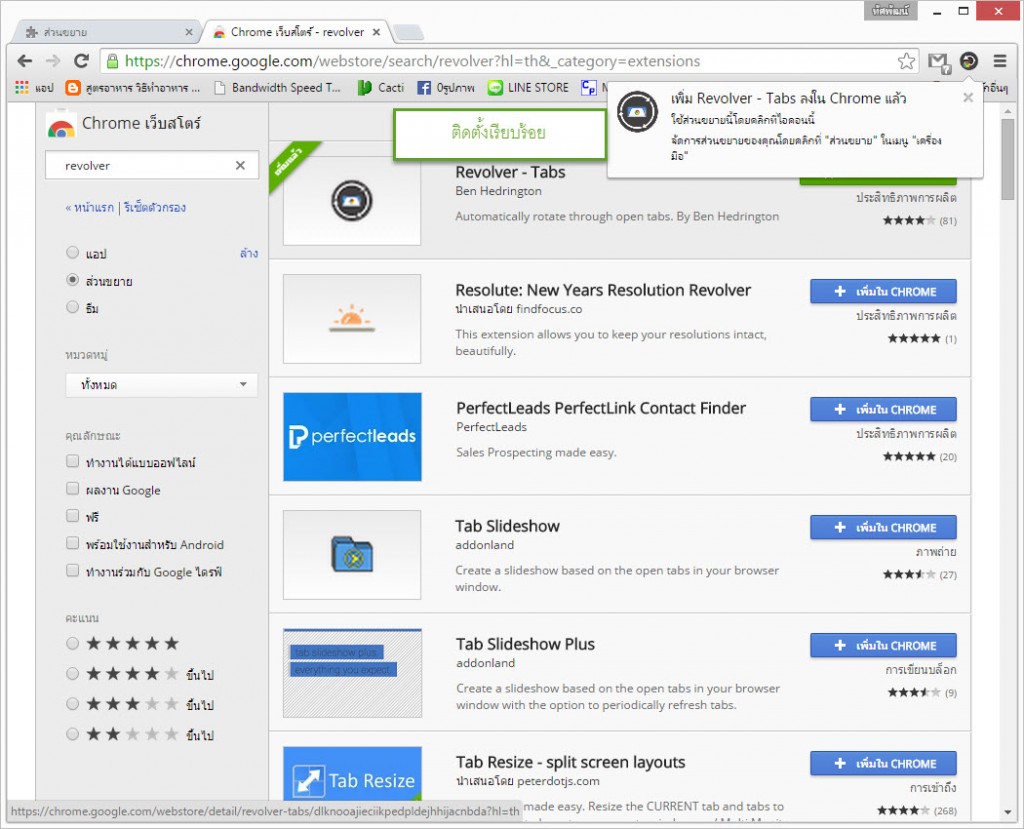This screenshot has width=1024, height=829.
Task: Reload the page with the refresh icon
Action: pyautogui.click(x=81, y=61)
